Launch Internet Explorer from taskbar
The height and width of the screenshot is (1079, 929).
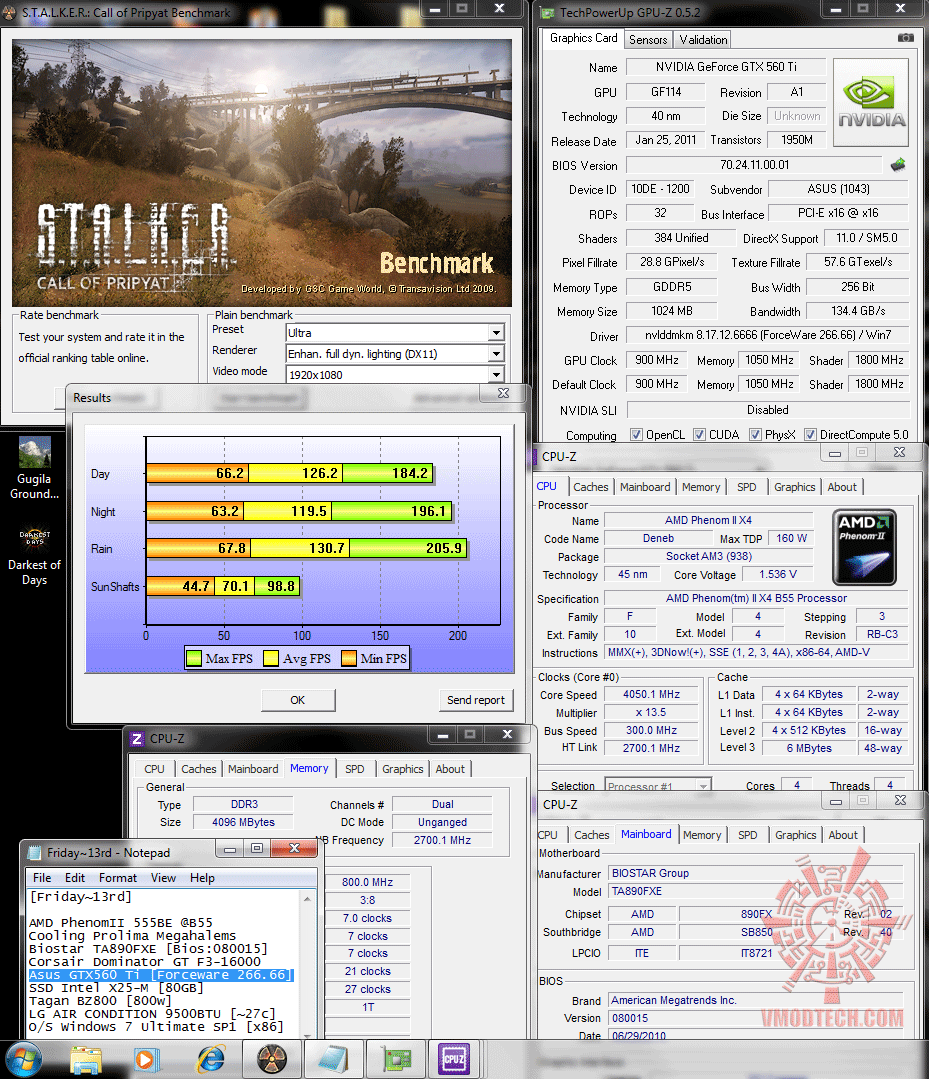pos(211,1060)
